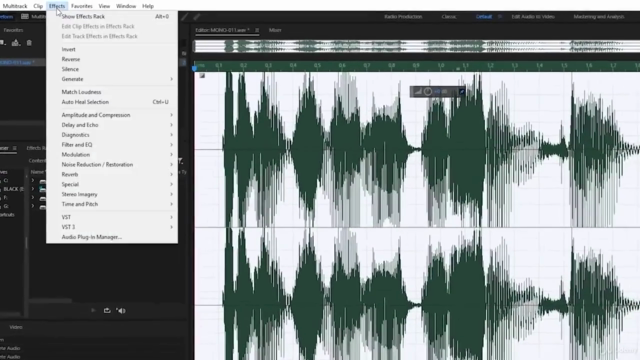This screenshot has width=640, height=360.
Task: Expand the Special submenu
Action: [x=112, y=184]
